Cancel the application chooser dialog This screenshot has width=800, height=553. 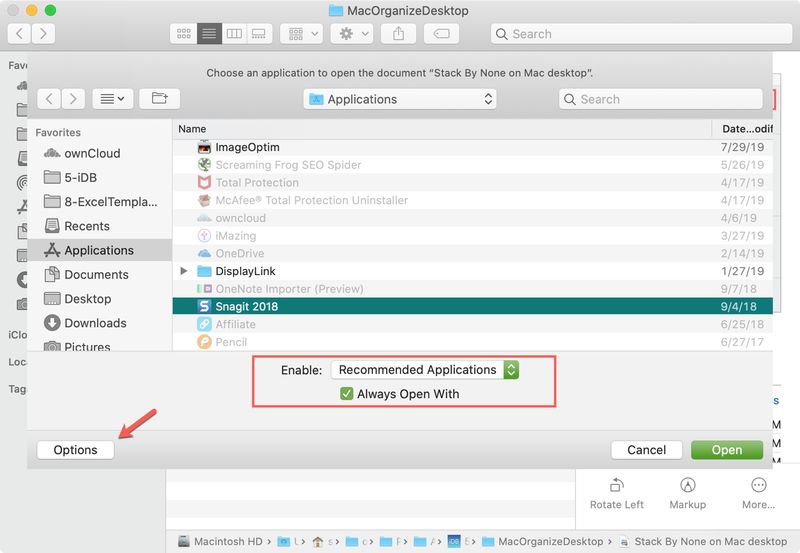point(646,450)
